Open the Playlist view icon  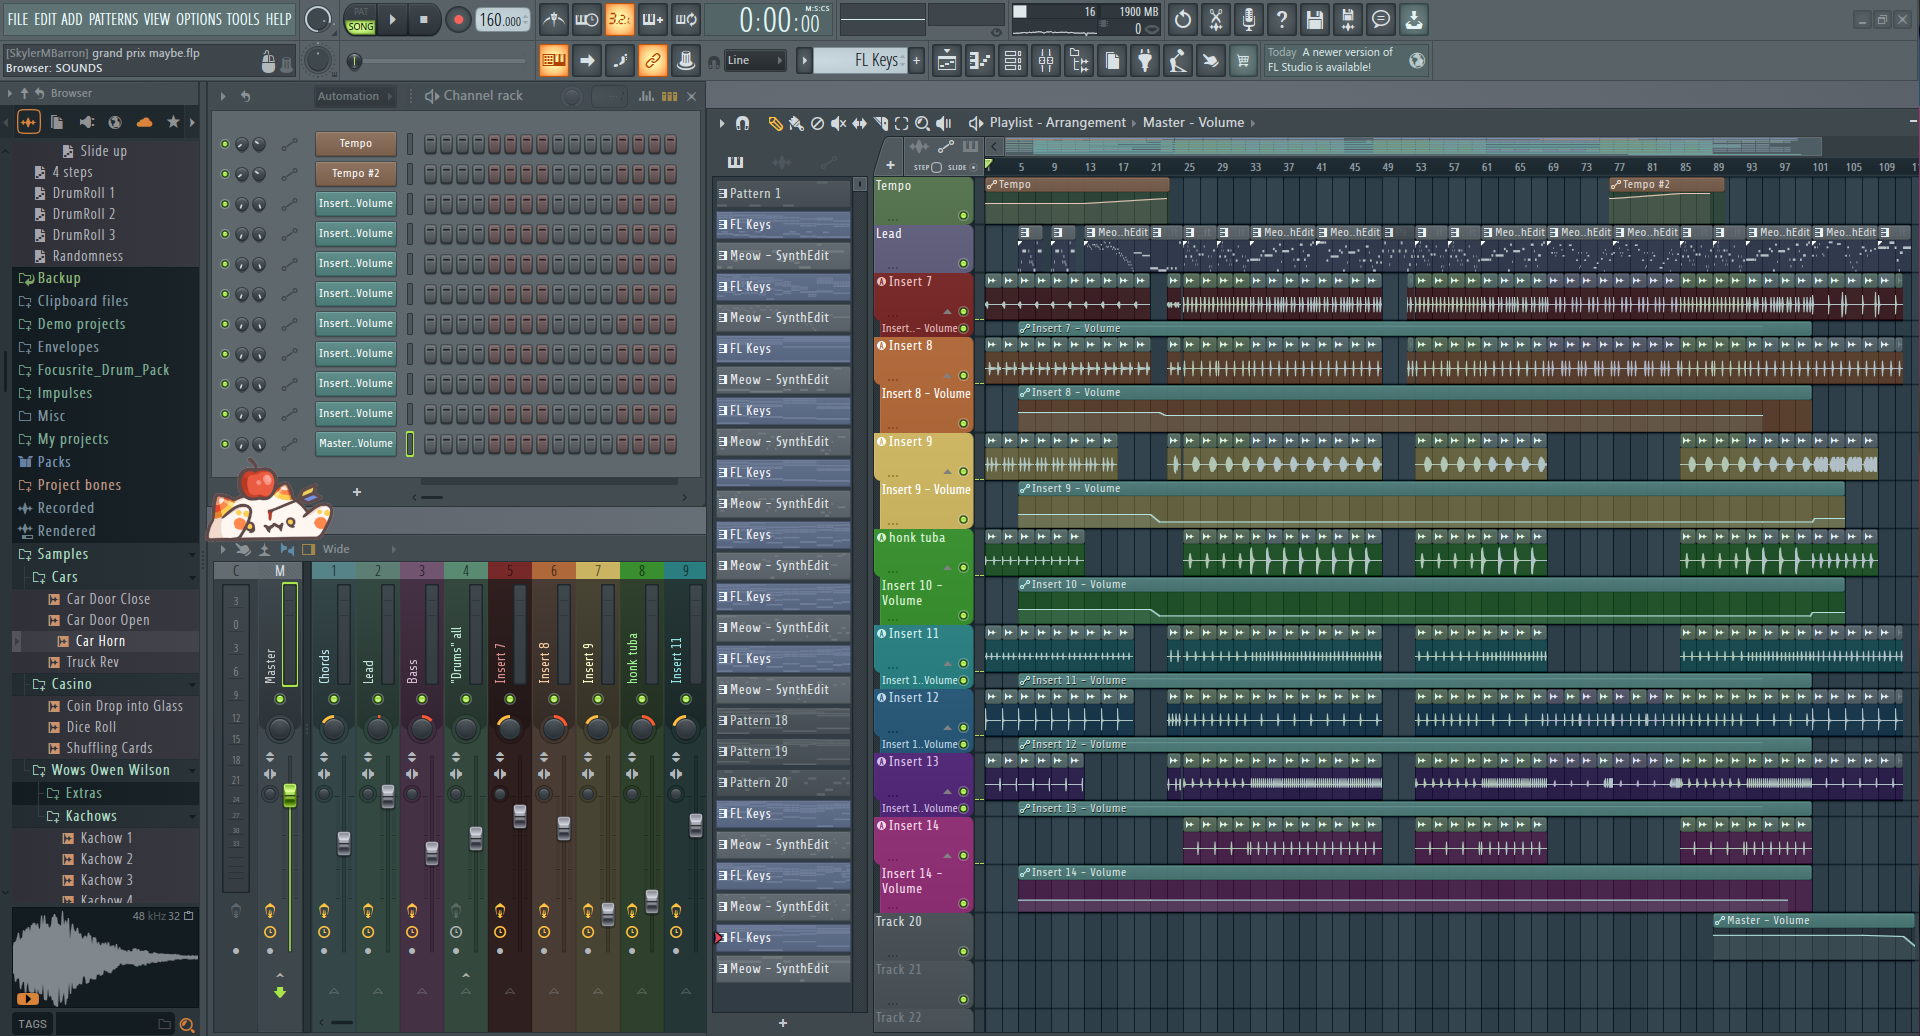pyautogui.click(x=946, y=61)
